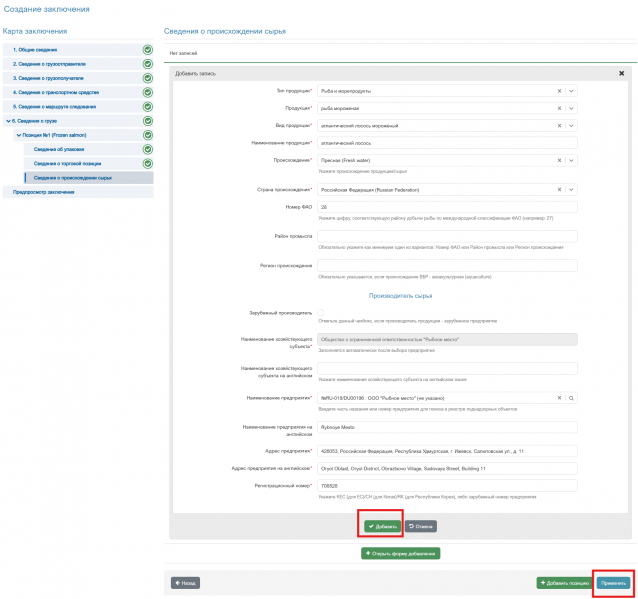The image size is (638, 599).
Task: Focus 'Наименование хозяйствующего субъекта на английском' field
Action: (x=447, y=368)
